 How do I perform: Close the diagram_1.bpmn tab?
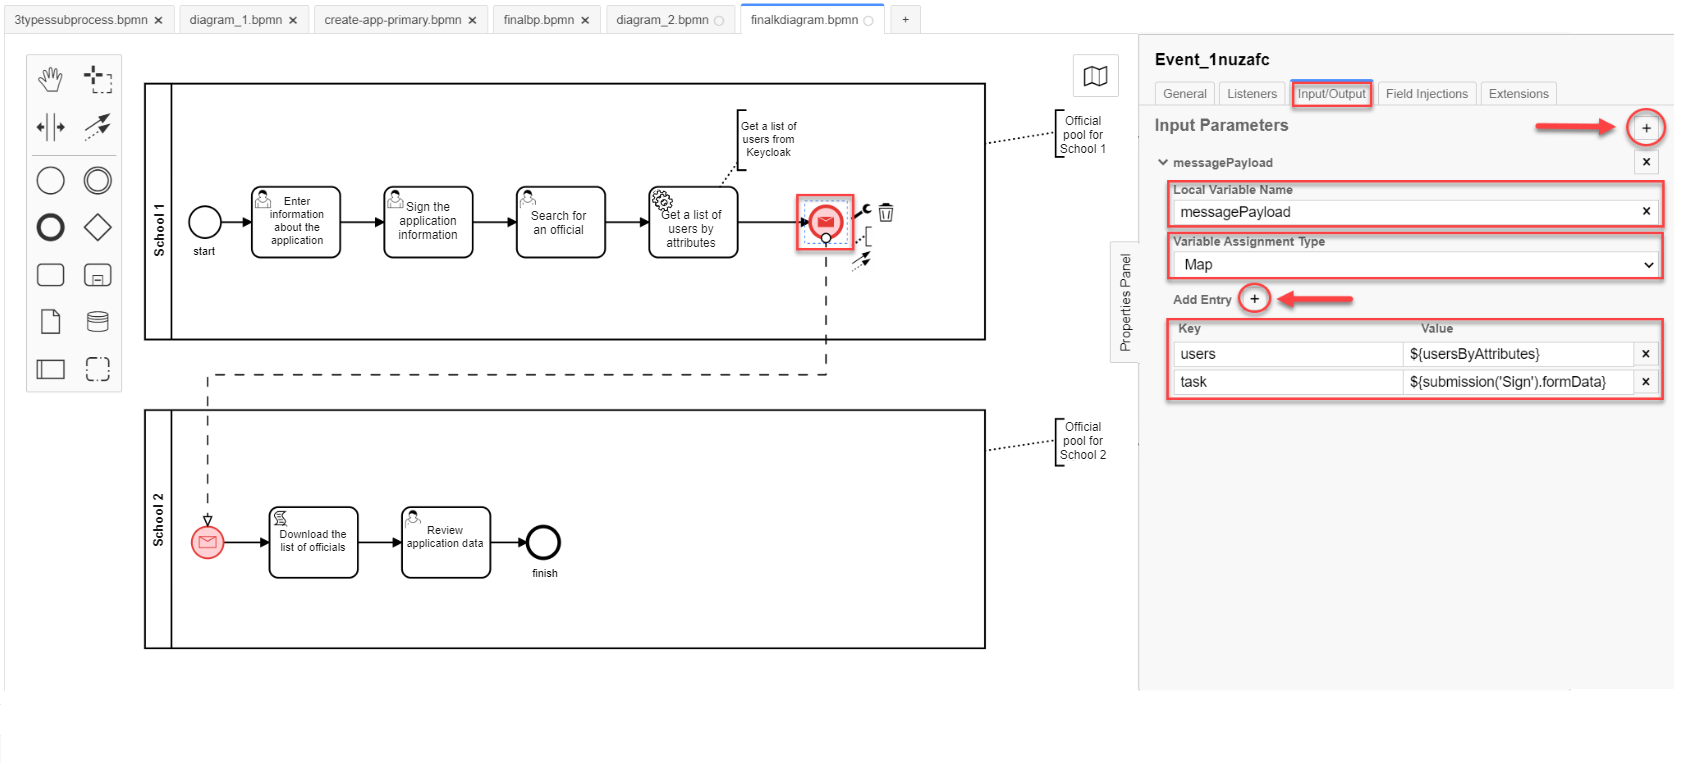click(293, 20)
